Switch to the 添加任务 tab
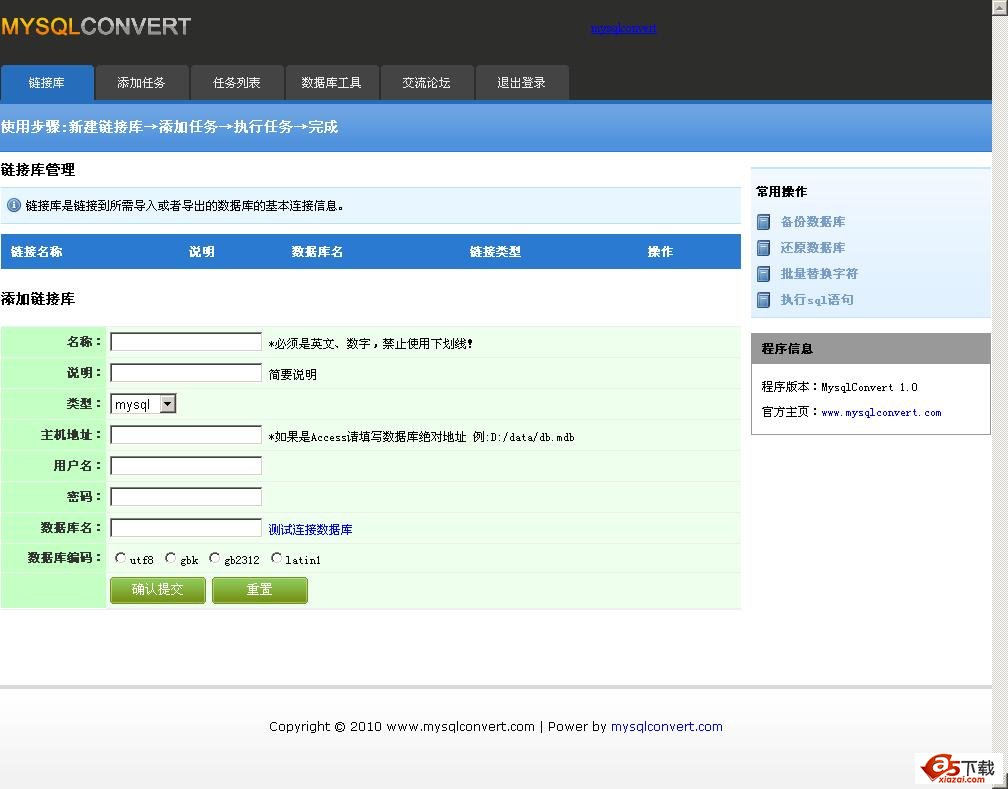Viewport: 1008px width, 789px height. pyautogui.click(x=141, y=83)
